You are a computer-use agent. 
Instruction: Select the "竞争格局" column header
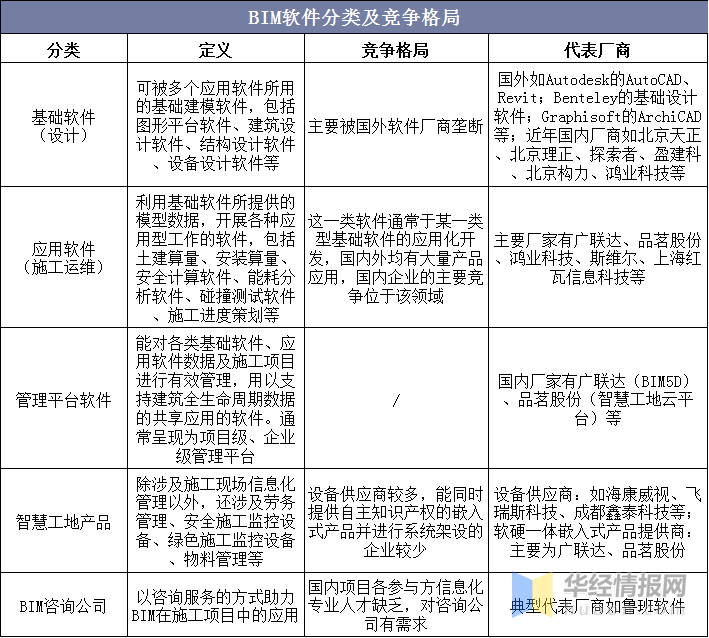396,50
